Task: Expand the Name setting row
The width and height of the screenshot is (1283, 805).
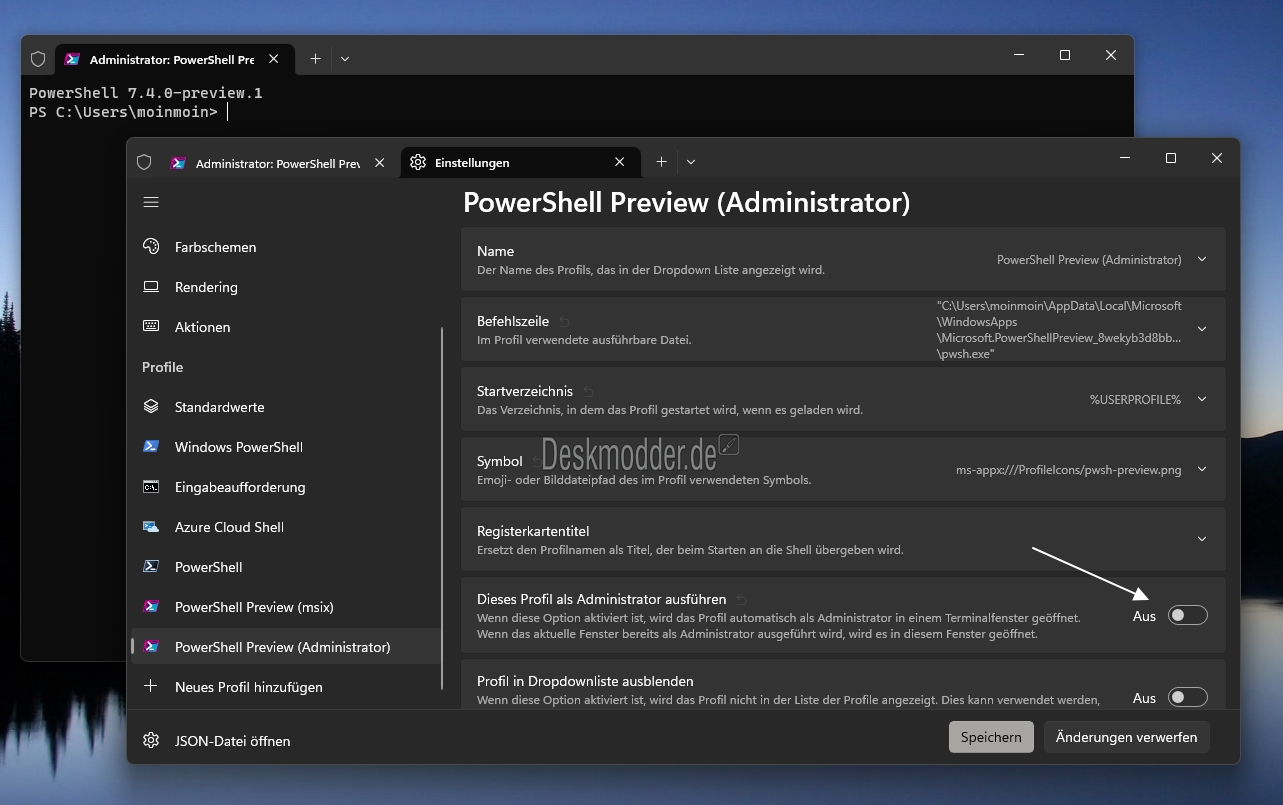Action: (x=1202, y=259)
